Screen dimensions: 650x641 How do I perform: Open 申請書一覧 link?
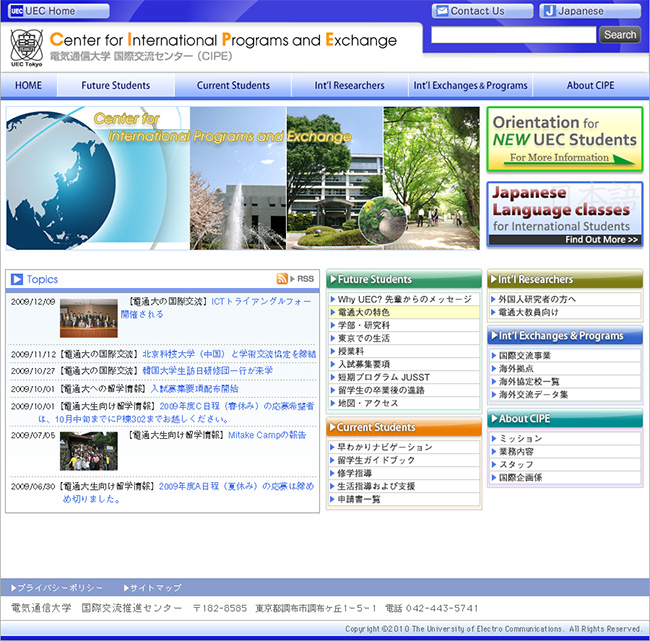click(x=404, y=499)
